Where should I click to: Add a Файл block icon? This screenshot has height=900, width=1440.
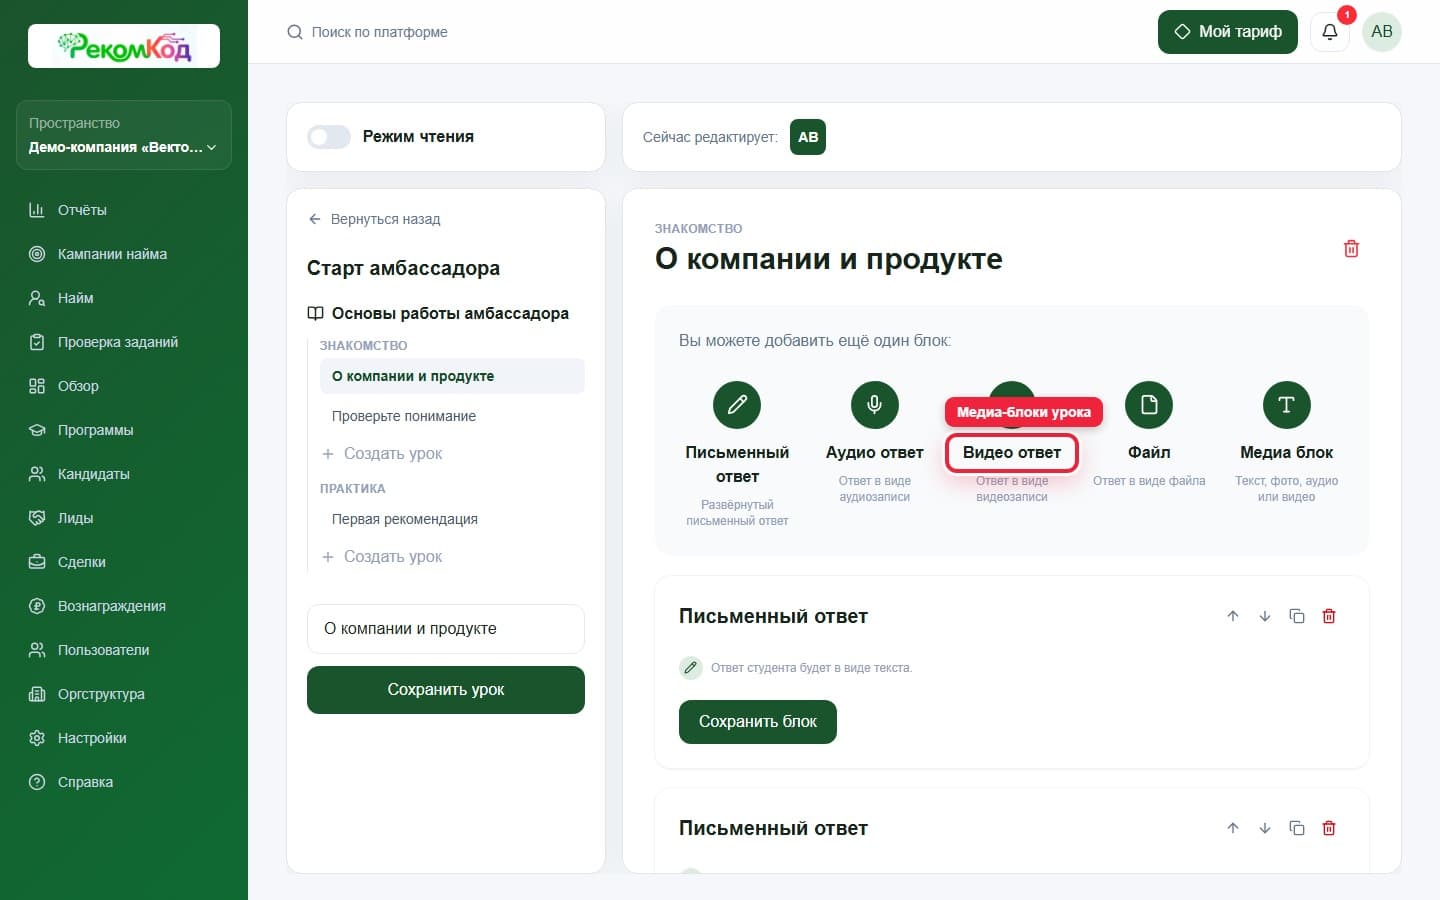pos(1149,405)
